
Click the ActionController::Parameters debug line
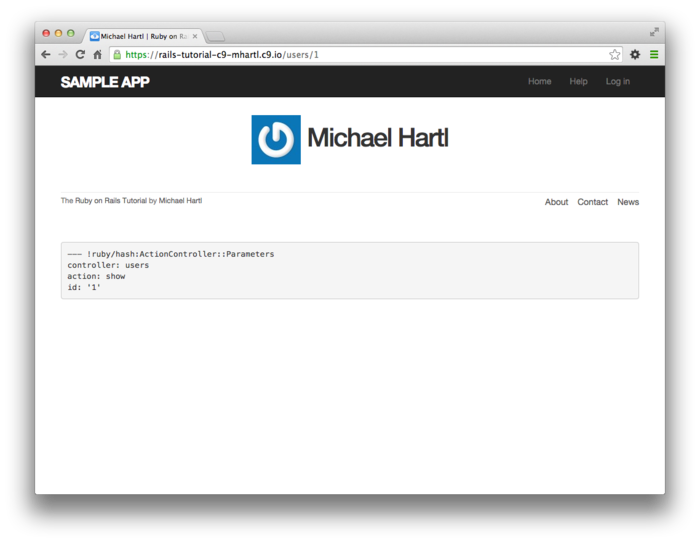click(171, 254)
